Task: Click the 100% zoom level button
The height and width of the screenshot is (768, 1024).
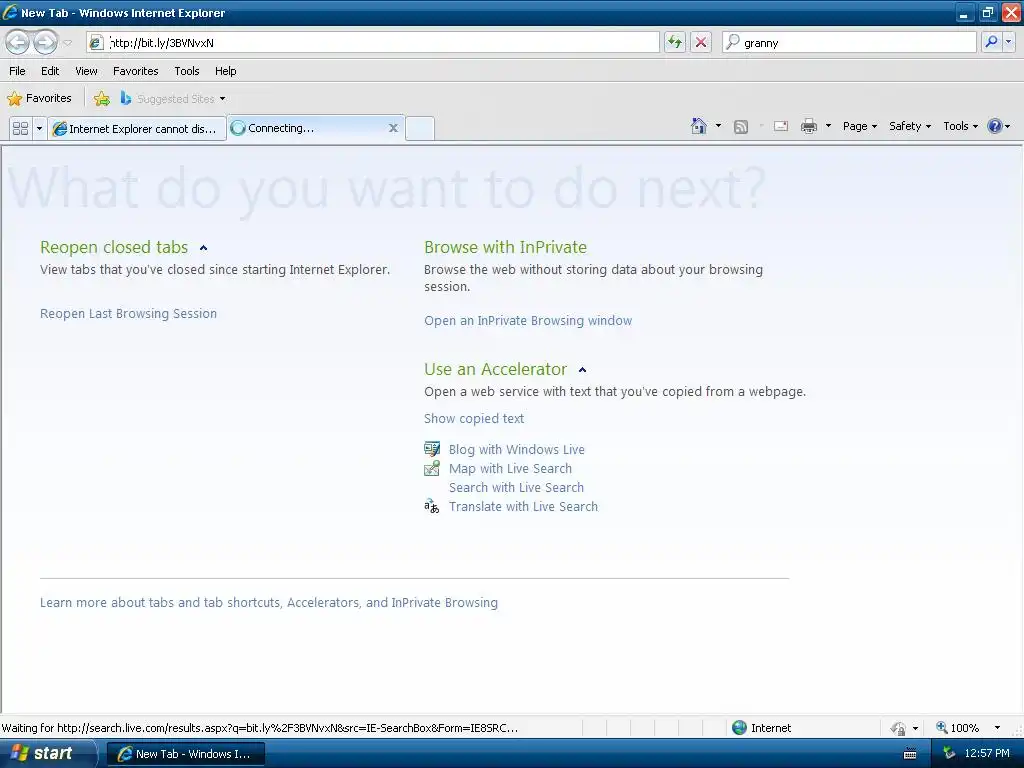Action: (957, 728)
